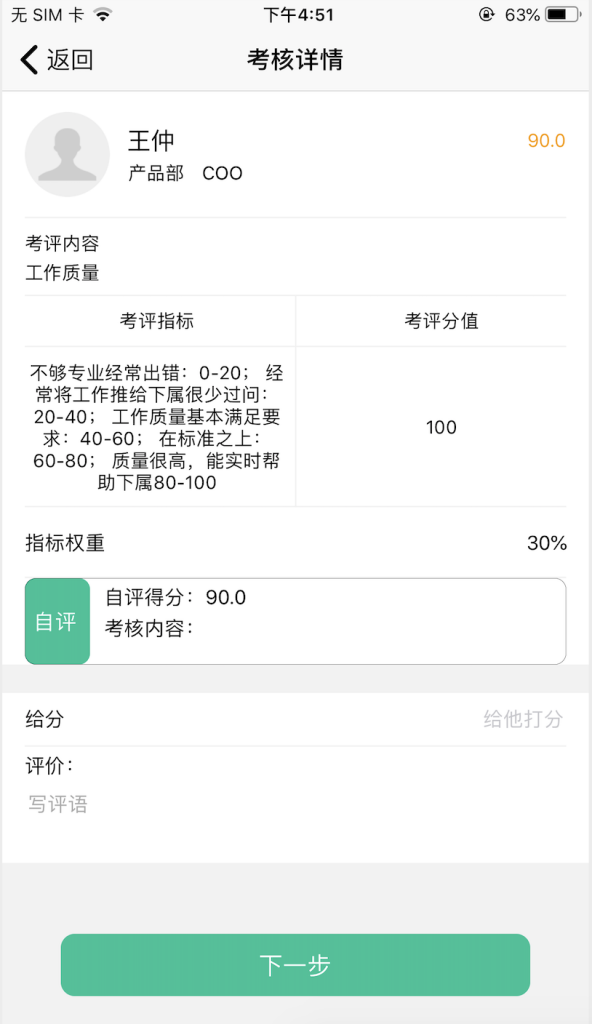Viewport: 592px width, 1024px height.
Task: Tap the WiFi signal status icon
Action: click(103, 14)
